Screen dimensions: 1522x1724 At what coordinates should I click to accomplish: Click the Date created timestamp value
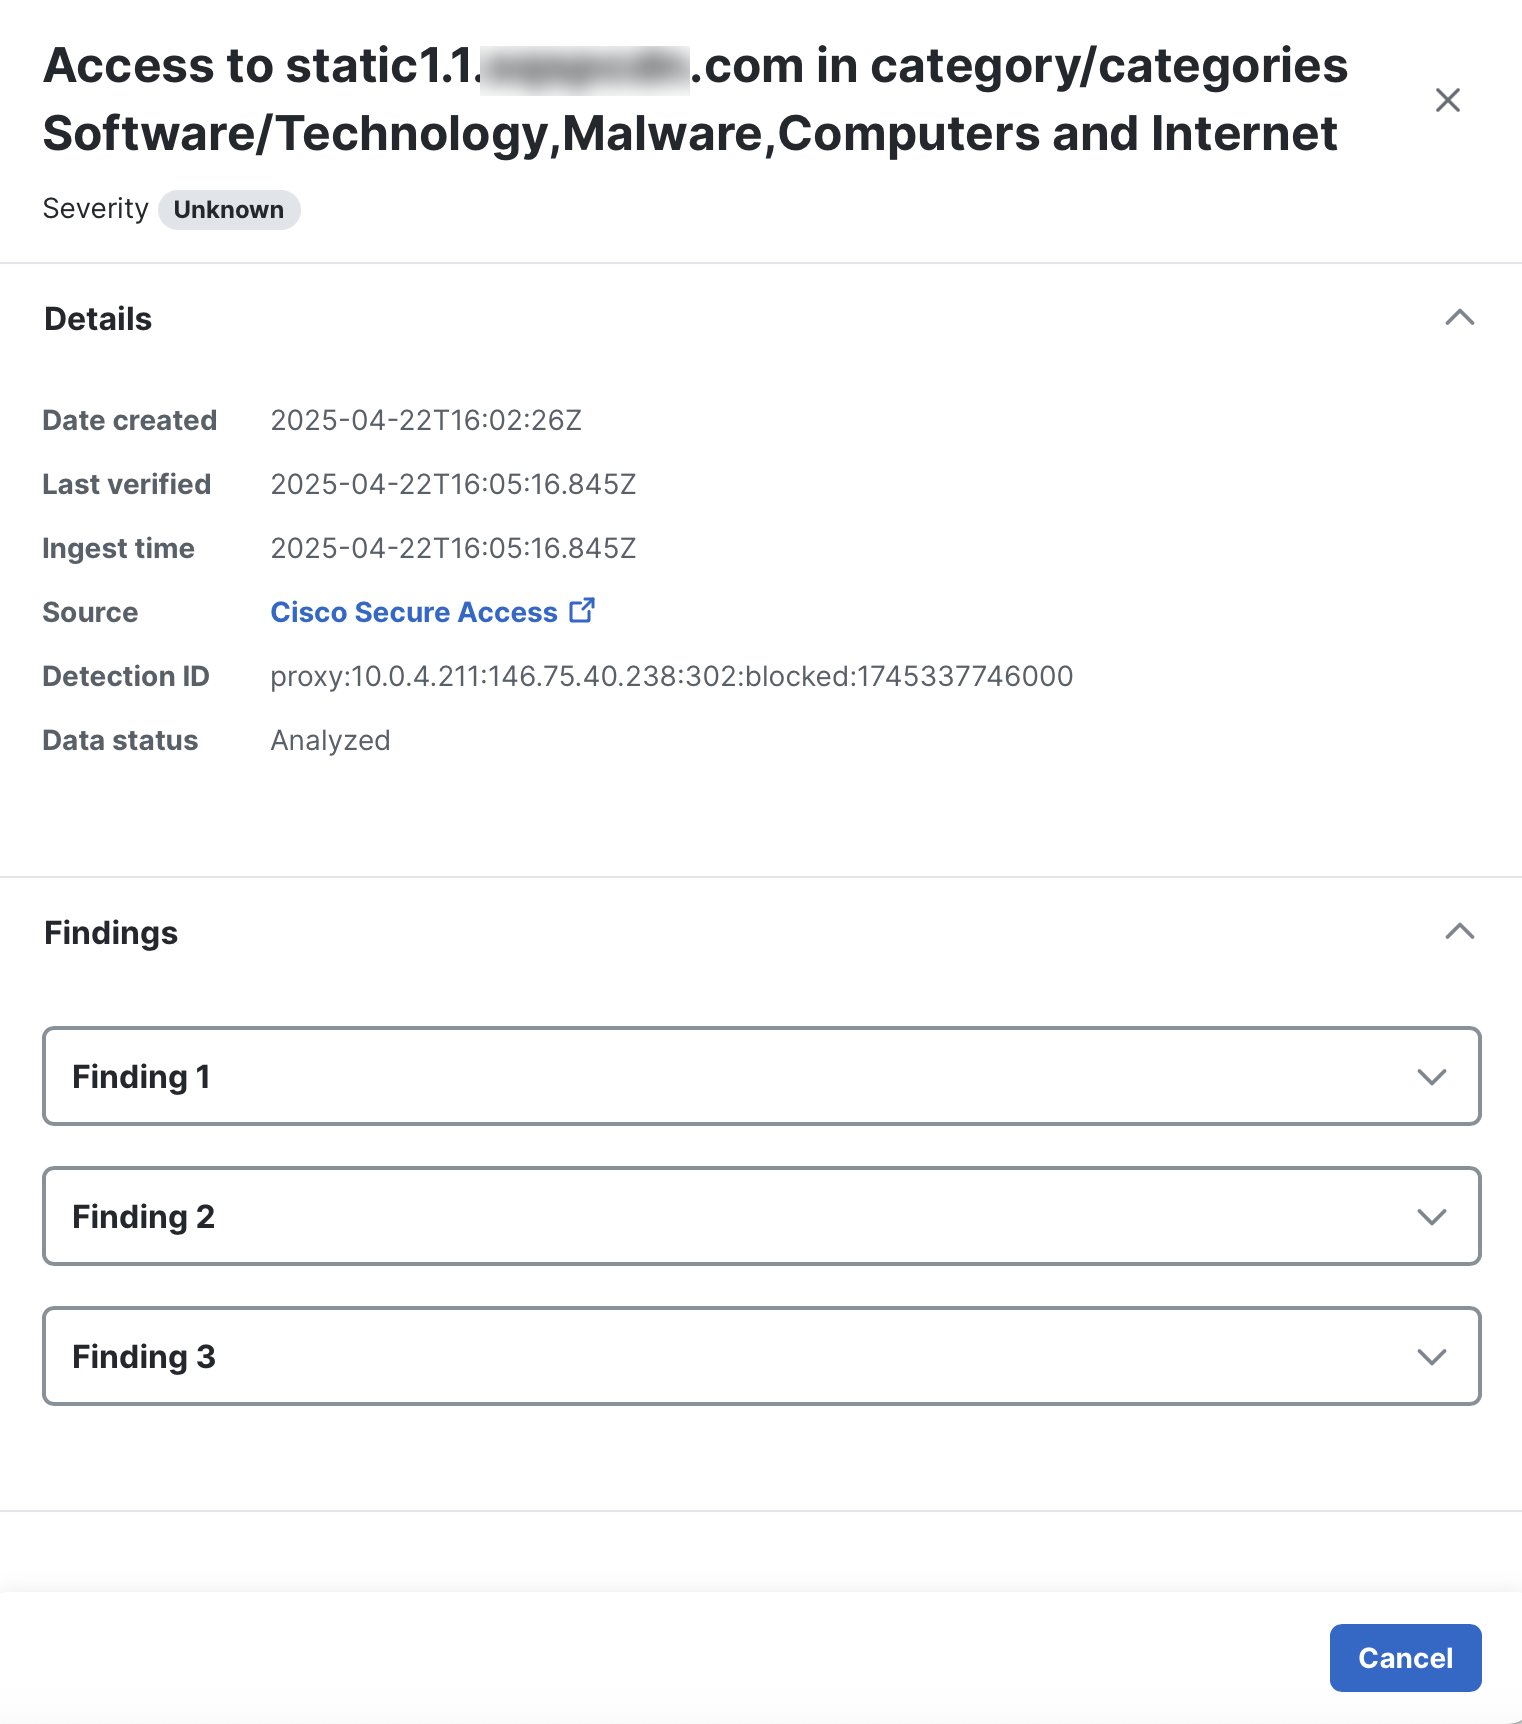[x=426, y=420]
